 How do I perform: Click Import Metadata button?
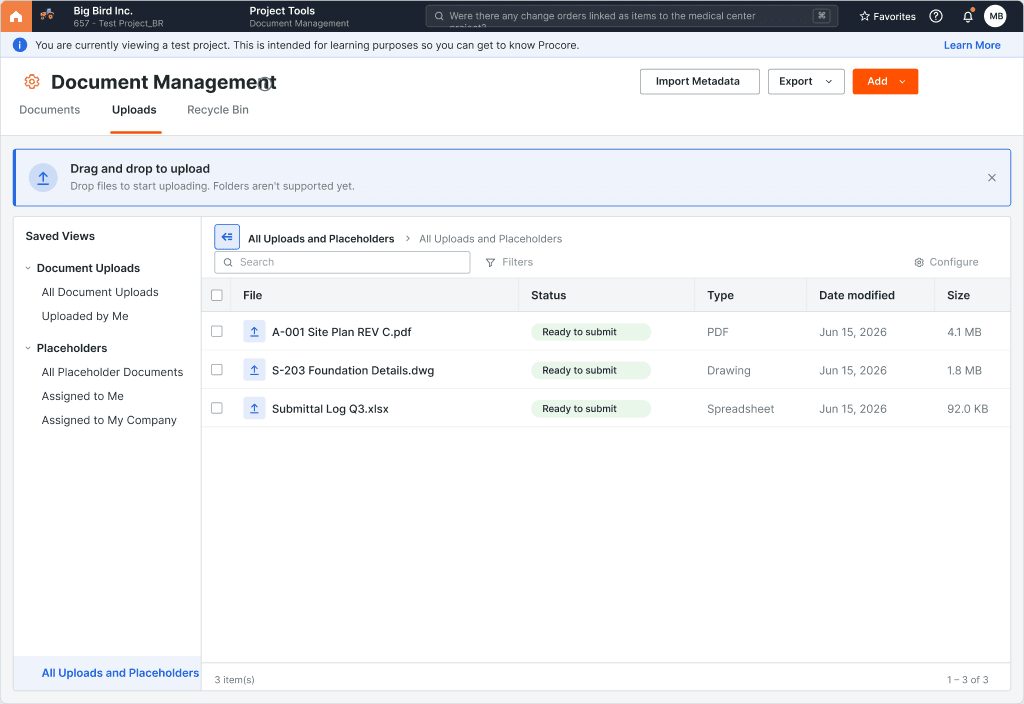(x=699, y=82)
